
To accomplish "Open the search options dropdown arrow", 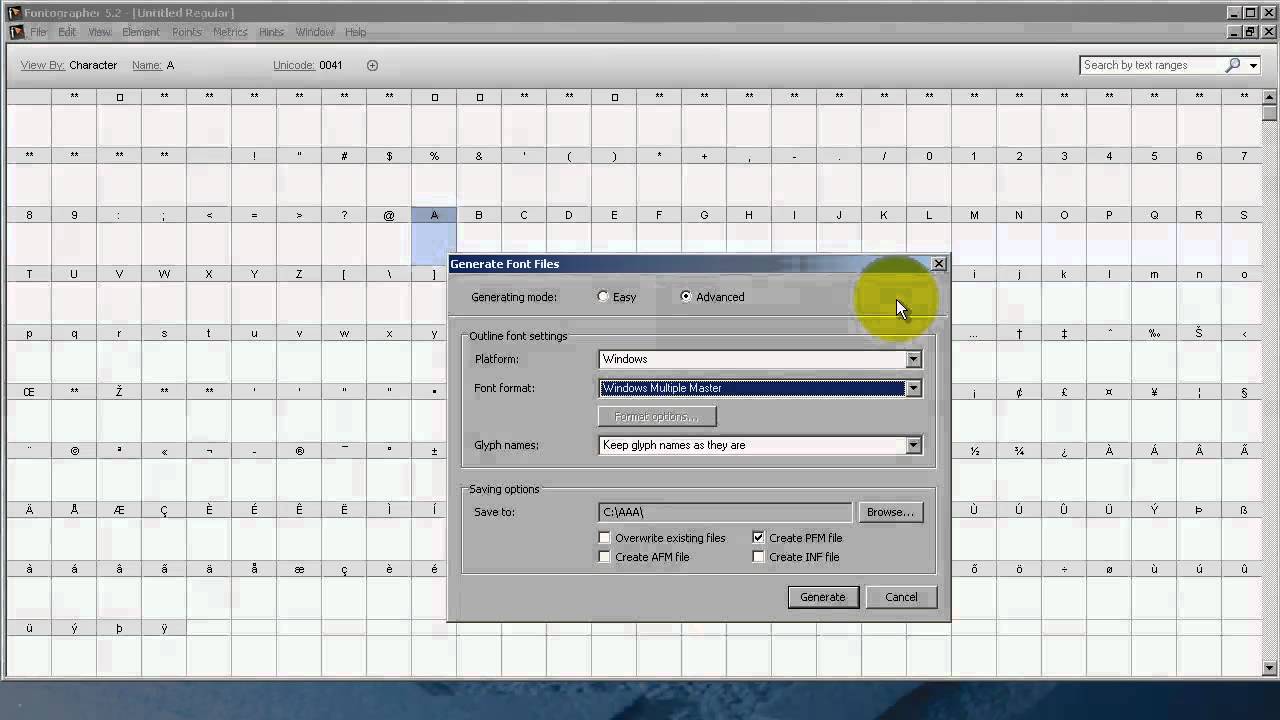I will 1255,65.
